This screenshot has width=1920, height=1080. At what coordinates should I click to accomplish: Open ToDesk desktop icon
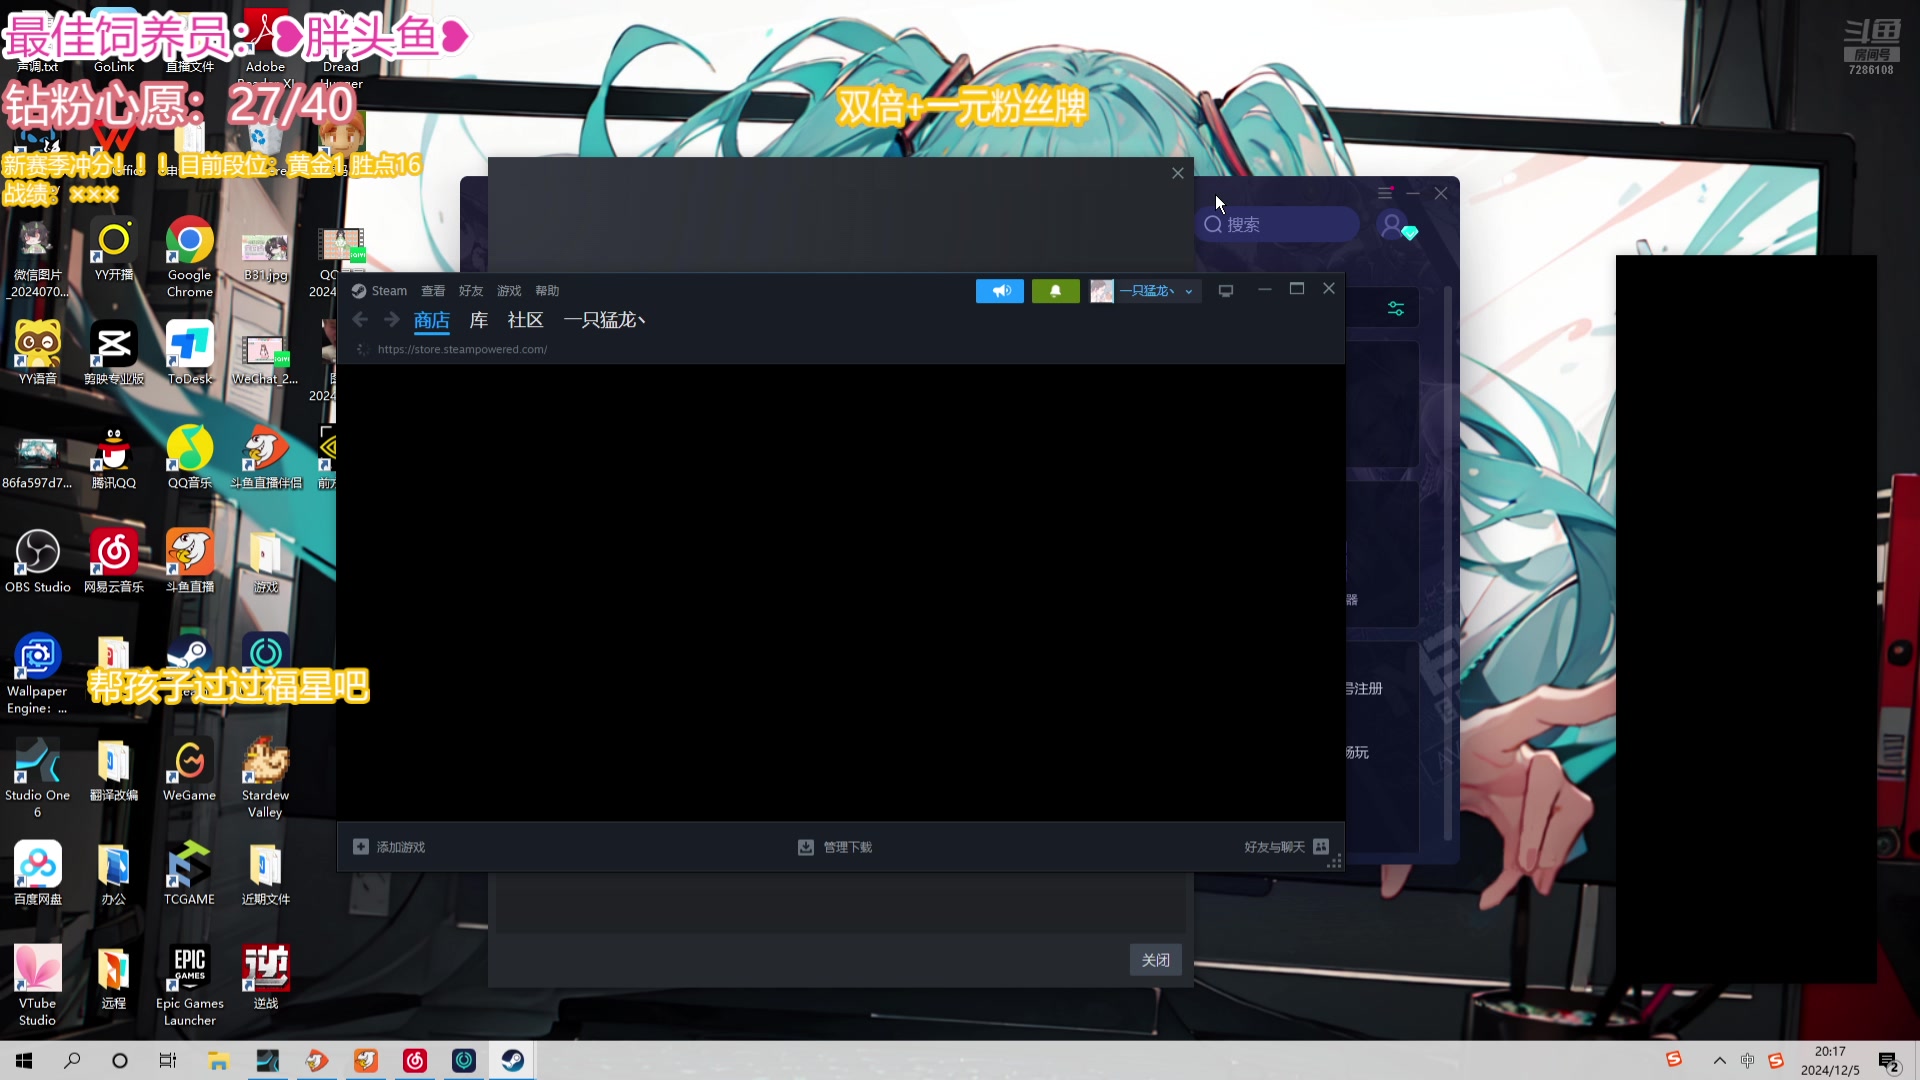pos(189,354)
